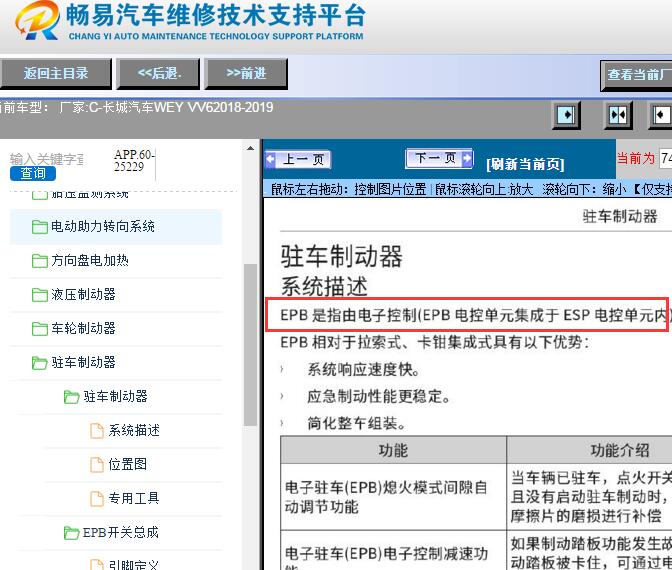This screenshot has width=672, height=570.
Task: Click open-folder icon of EPB开关总成
Action: [72, 533]
